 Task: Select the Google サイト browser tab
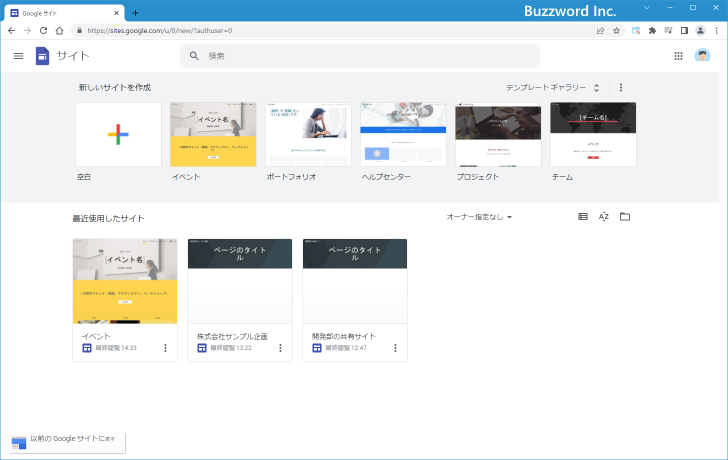click(60, 13)
